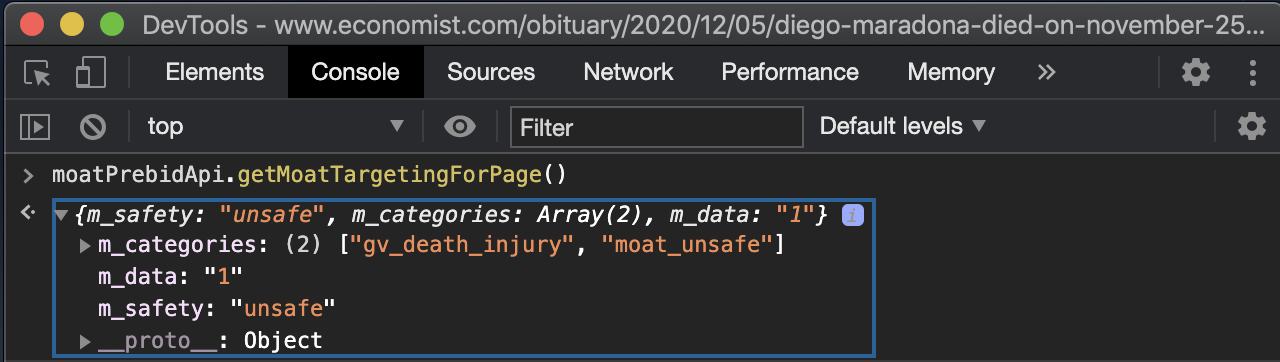Expand the __proto__ Object entry

coord(85,341)
